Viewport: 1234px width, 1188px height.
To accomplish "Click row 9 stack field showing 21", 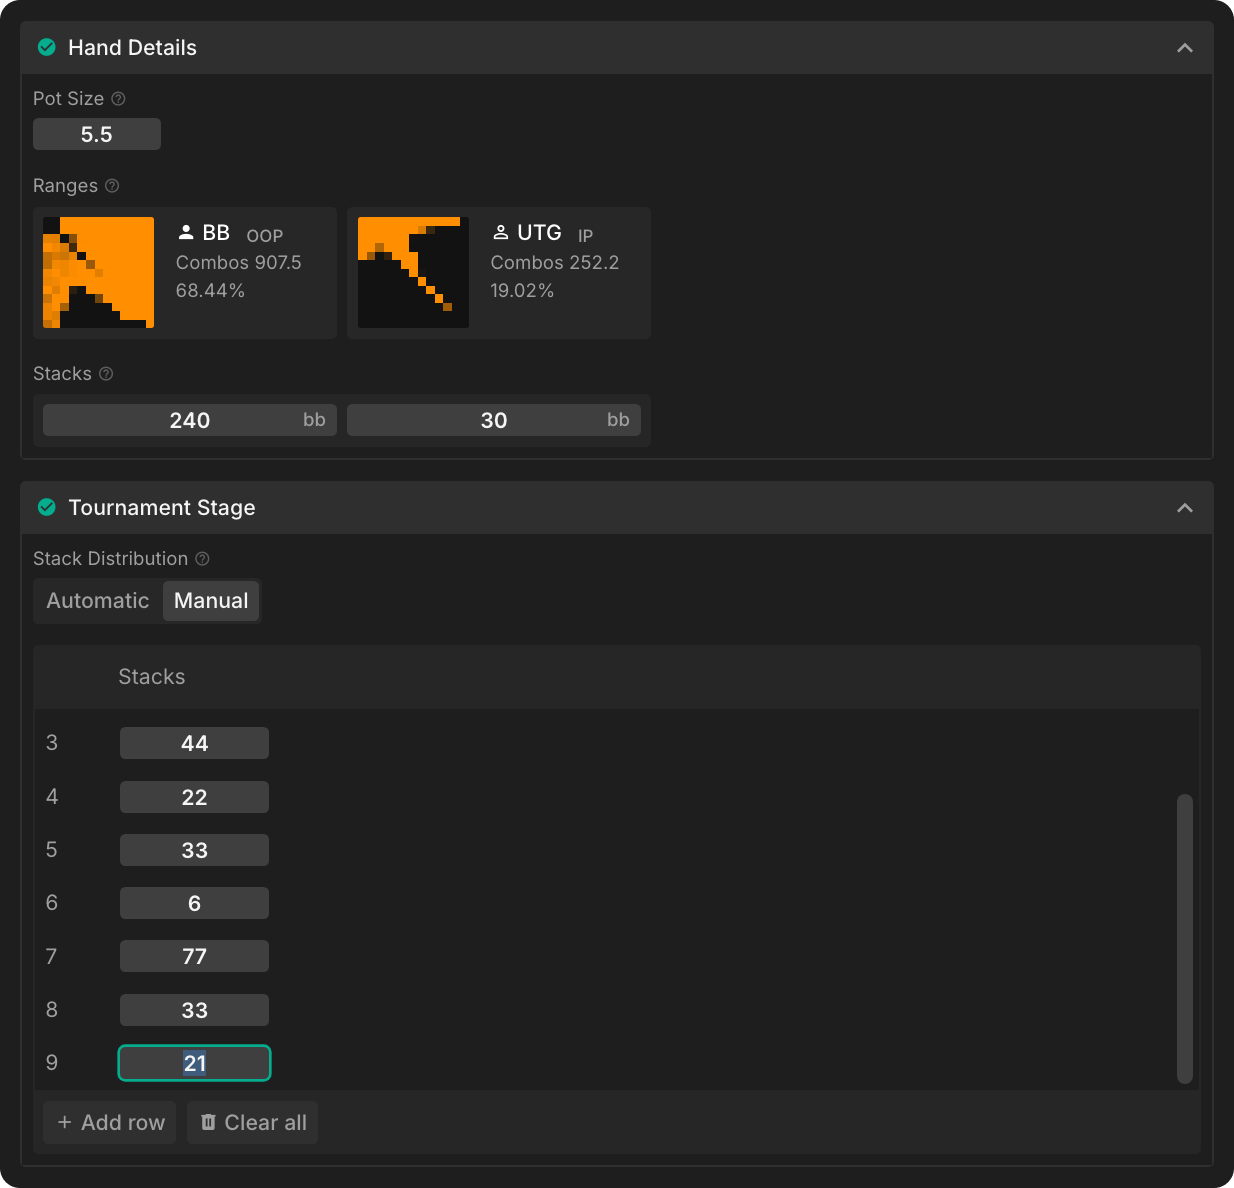I will (194, 1063).
